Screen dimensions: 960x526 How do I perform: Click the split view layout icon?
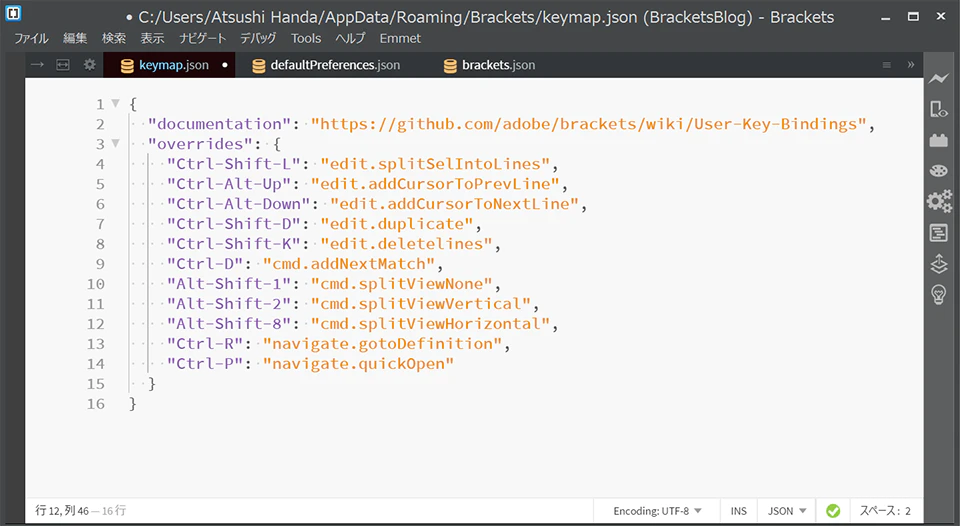(63, 64)
